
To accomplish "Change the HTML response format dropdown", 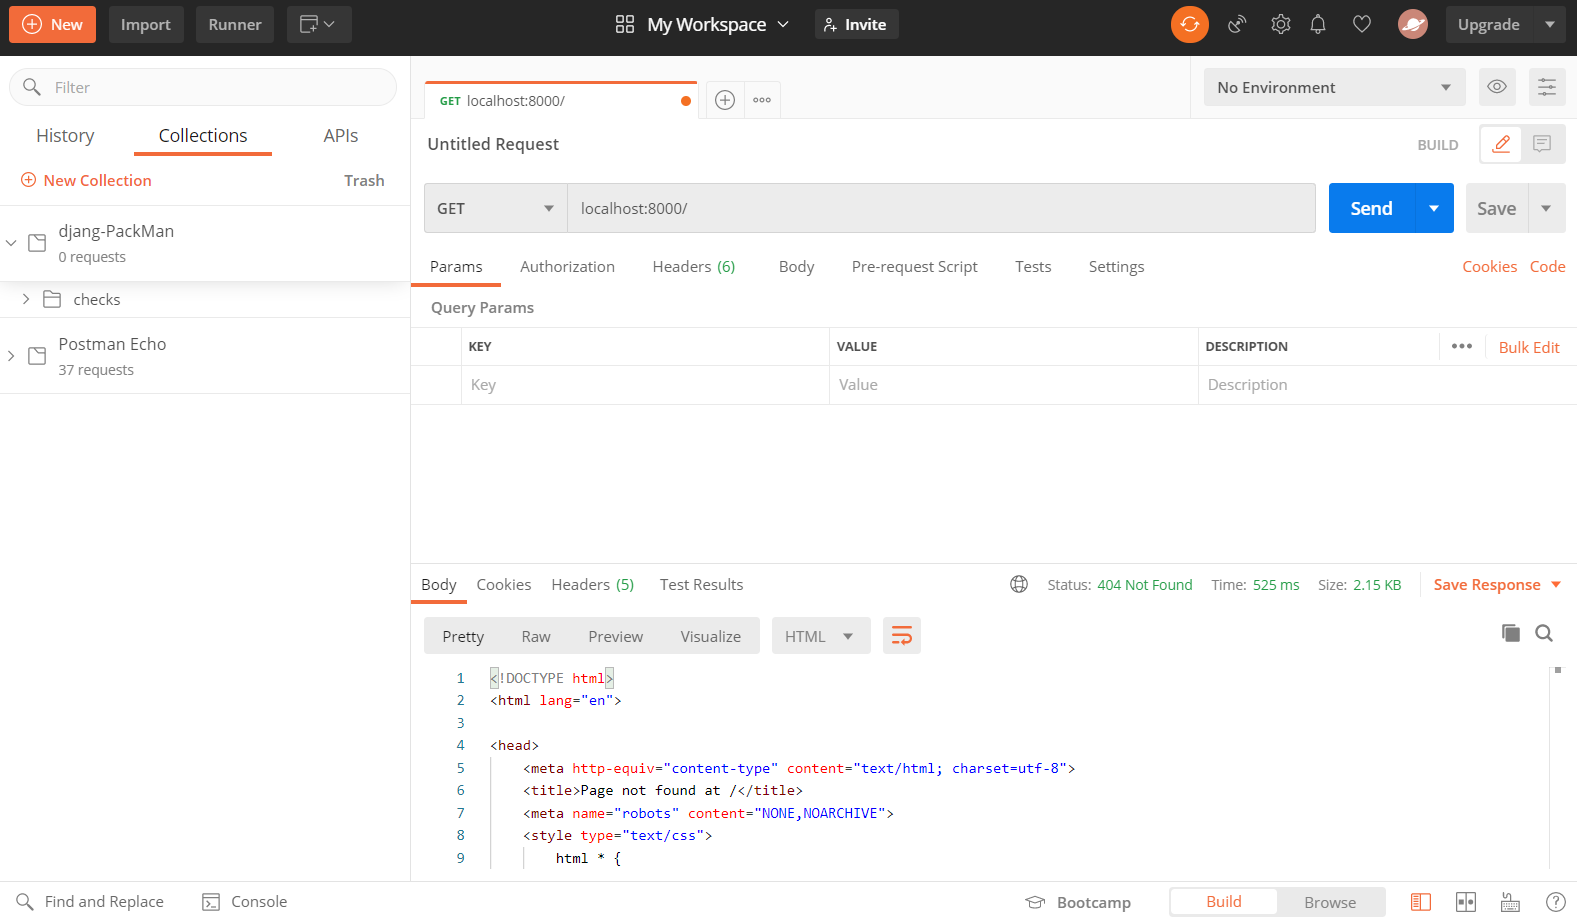I will (820, 636).
